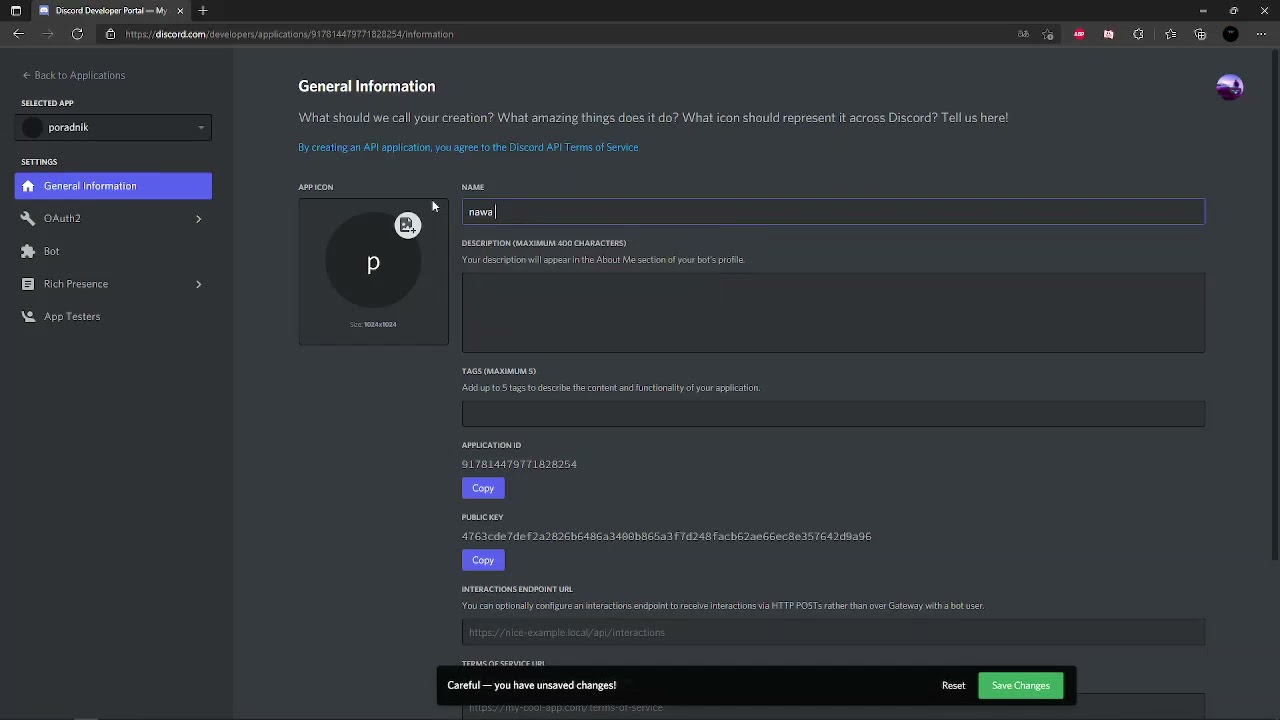Open the Bot settings page
The height and width of the screenshot is (720, 1280).
[113, 251]
